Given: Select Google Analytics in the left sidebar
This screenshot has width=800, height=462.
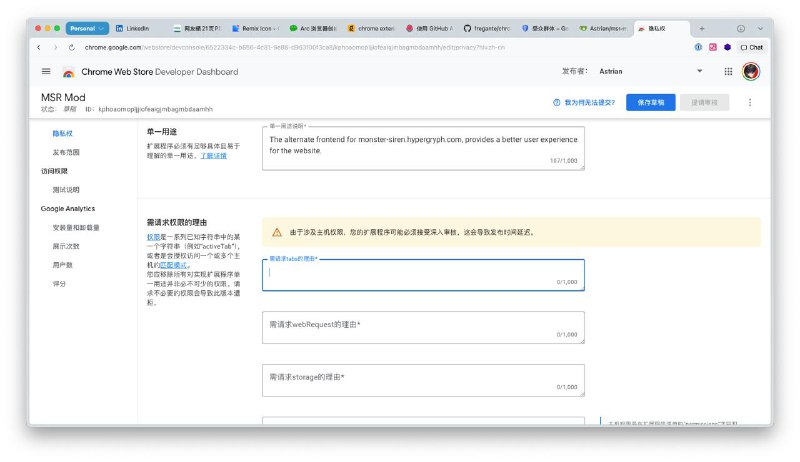Looking at the screenshot, I should click(x=68, y=209).
